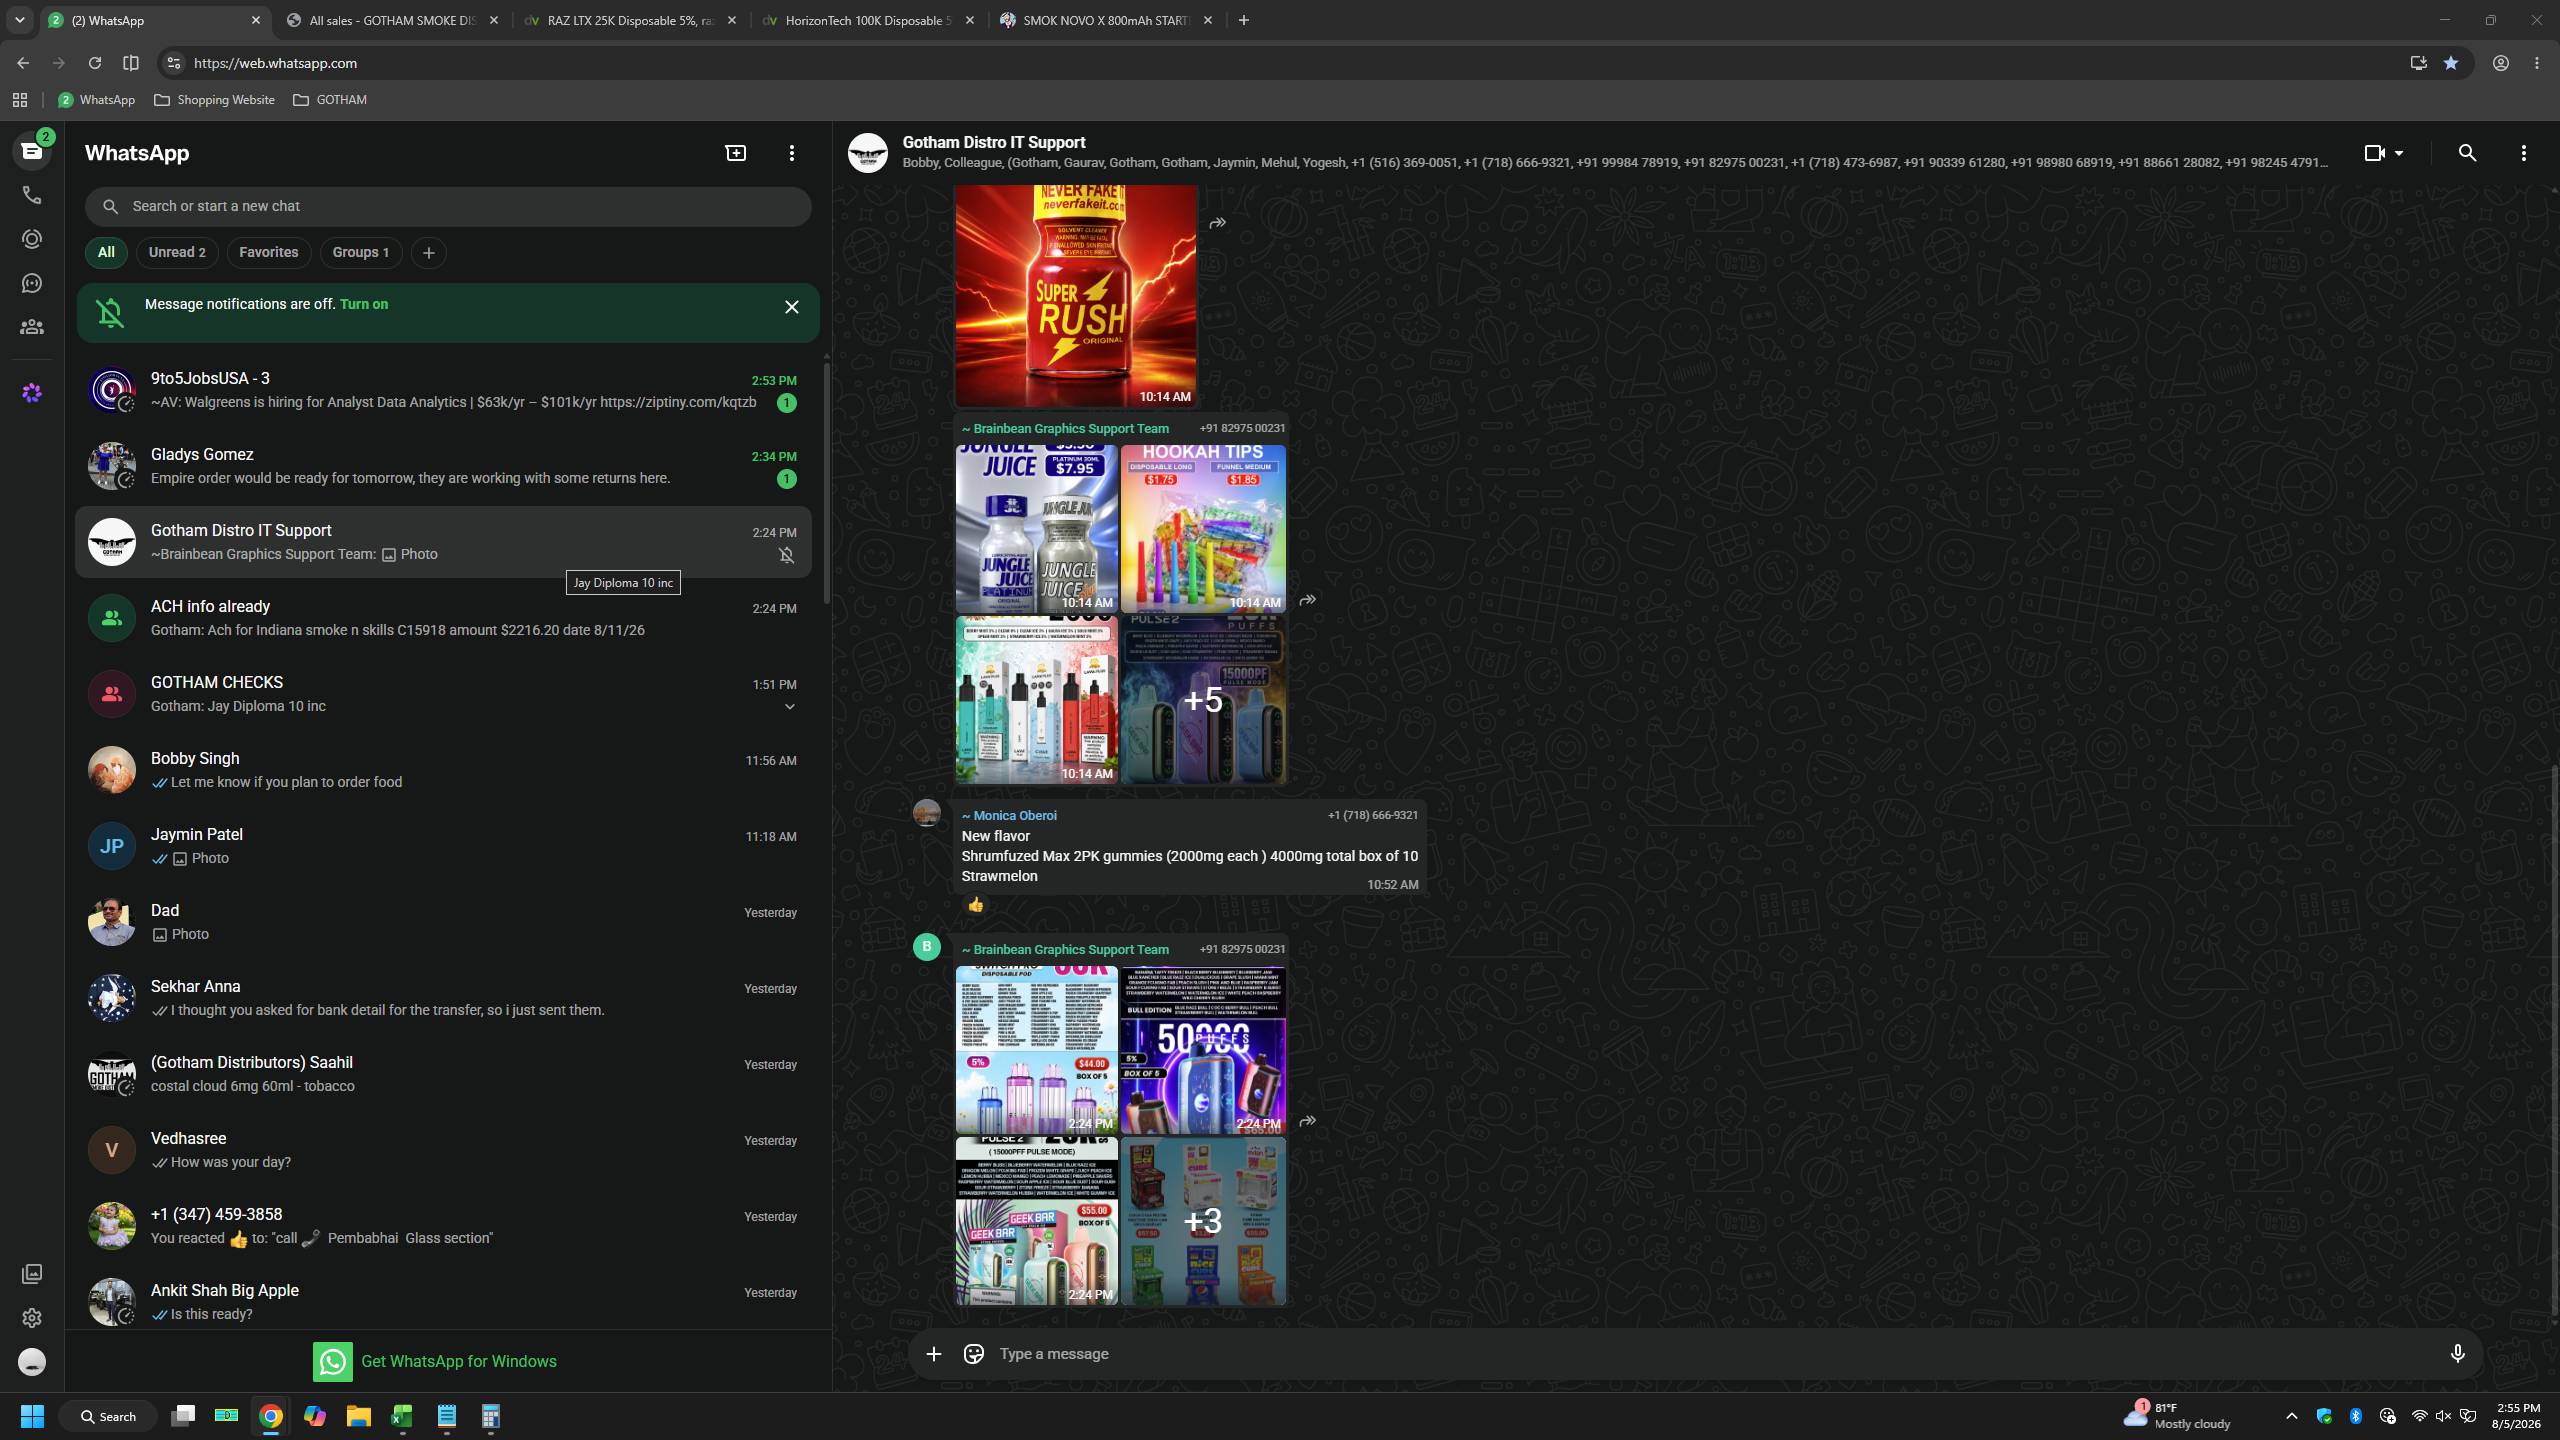Open the Status updates icon
Viewport: 2560px width, 1440px height.
32,239
